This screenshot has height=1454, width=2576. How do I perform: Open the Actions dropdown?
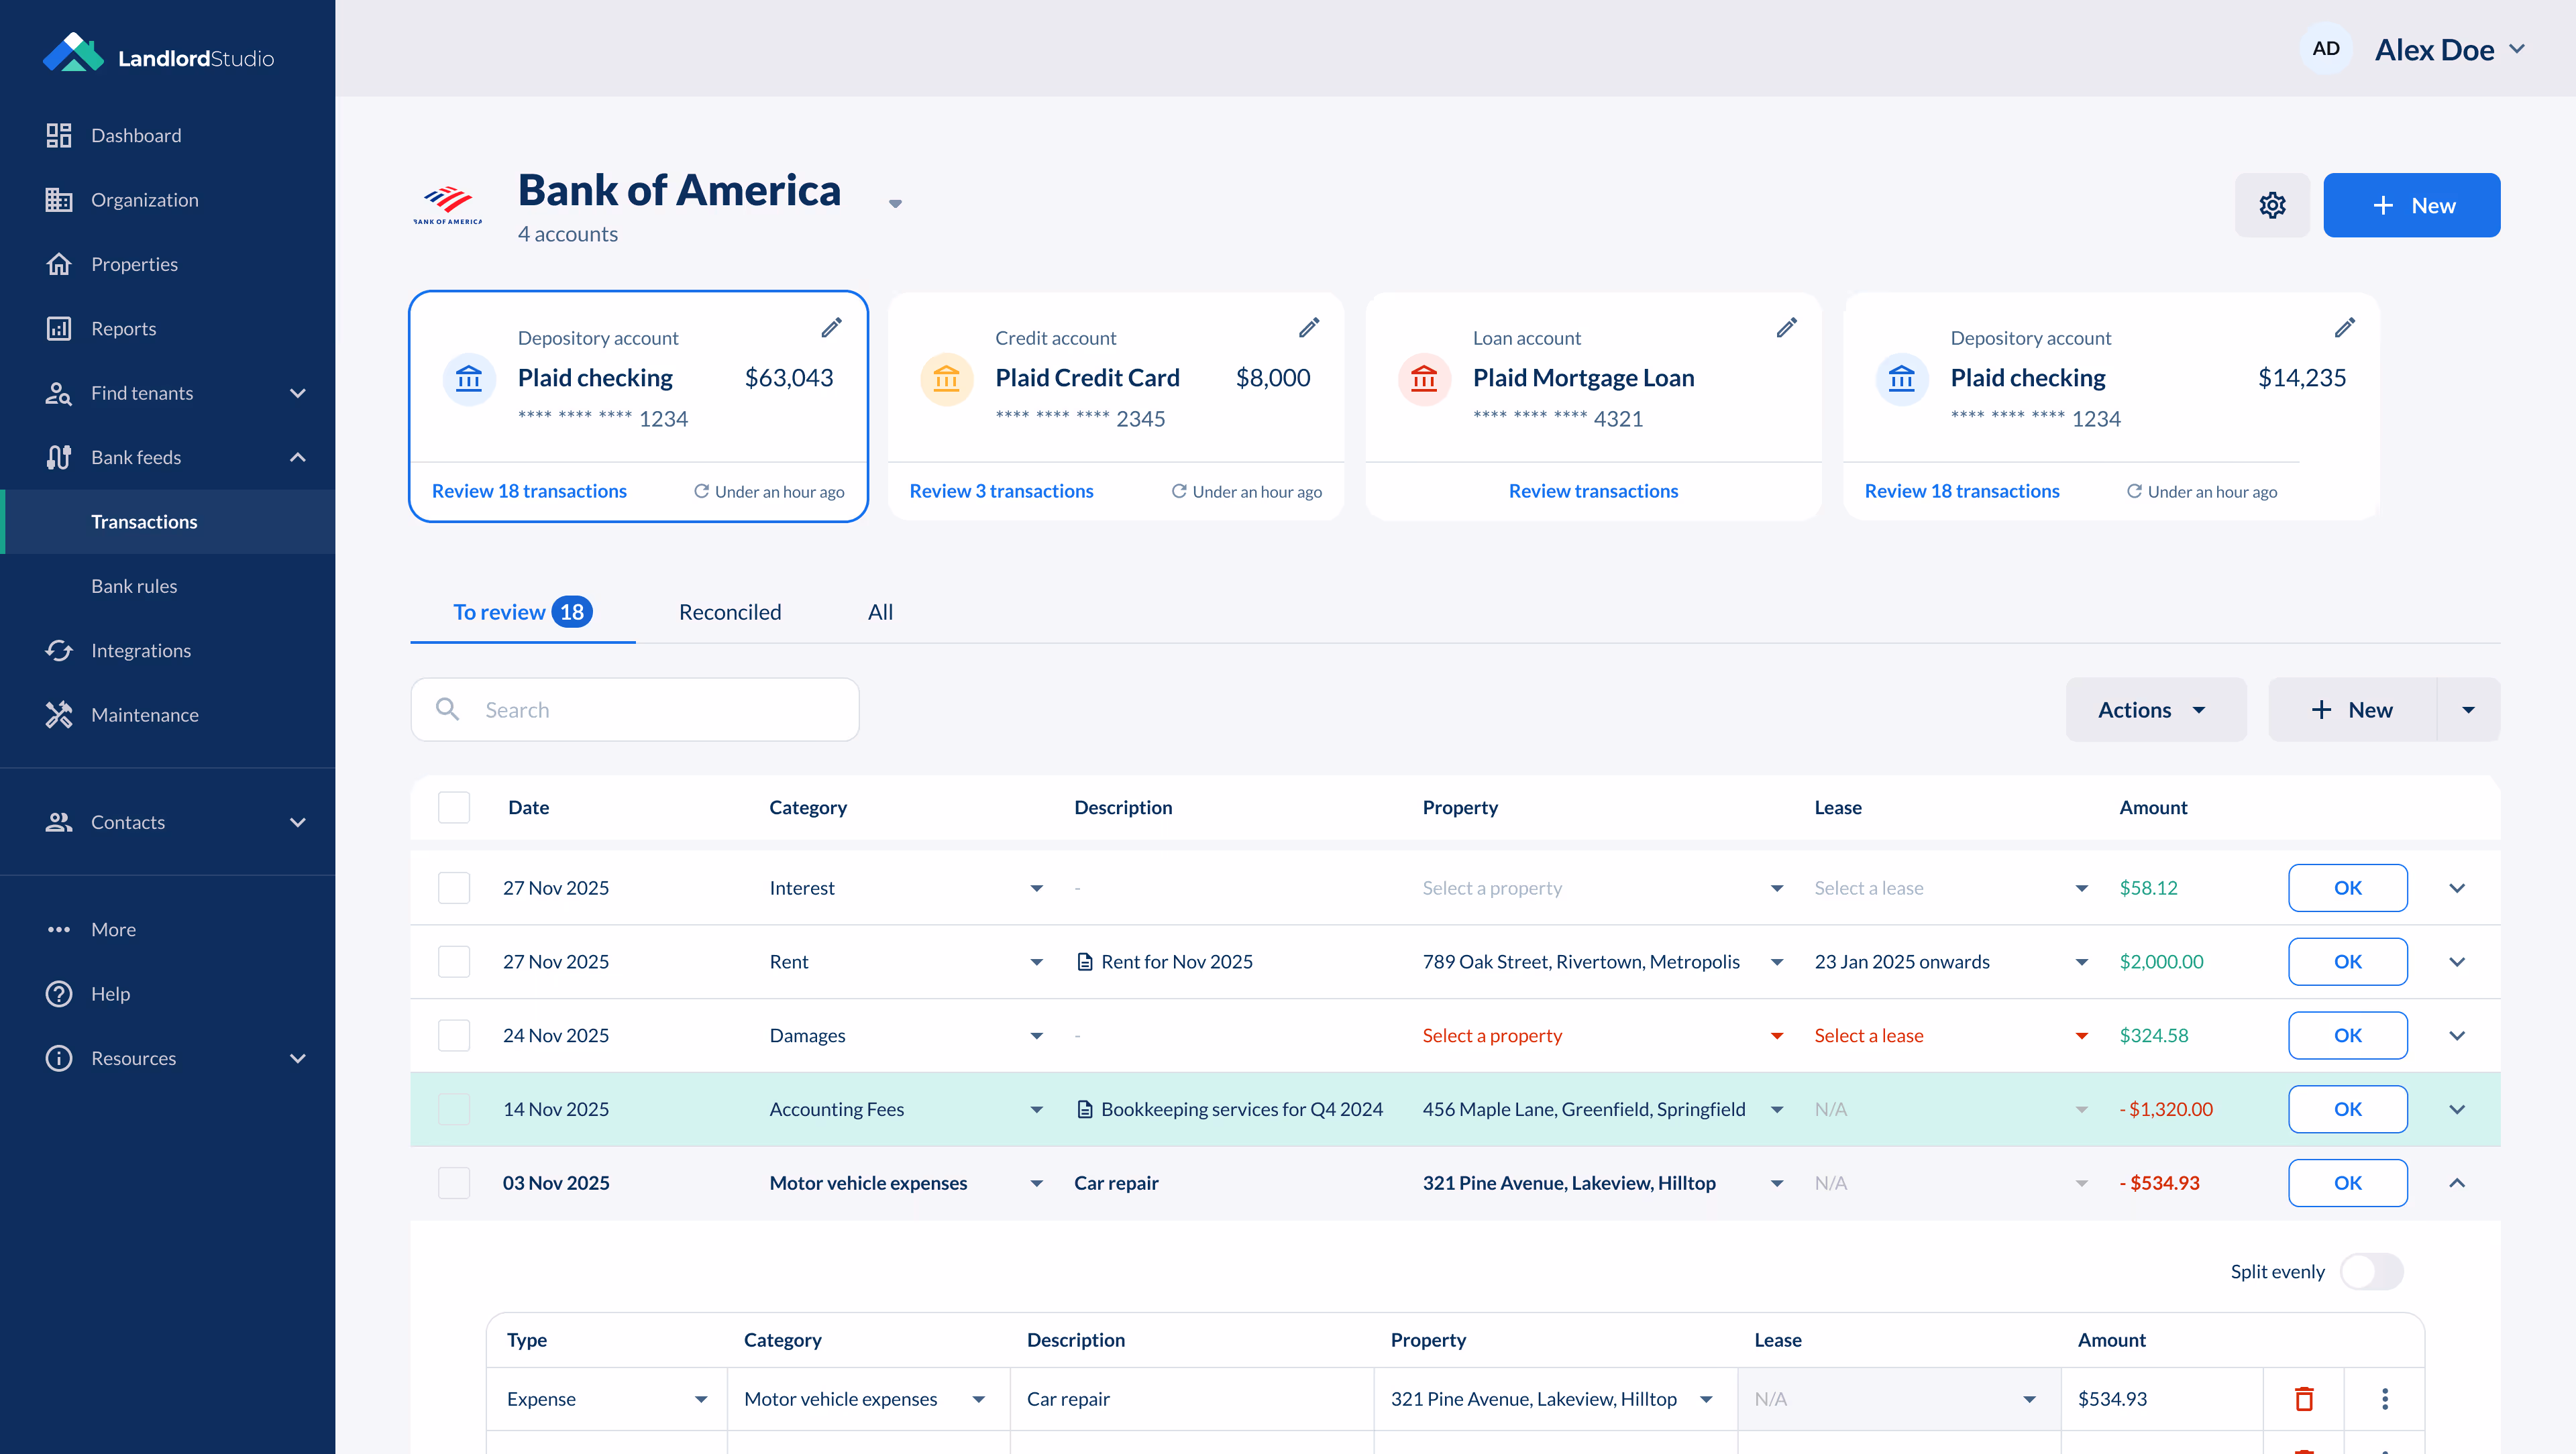(x=2155, y=710)
